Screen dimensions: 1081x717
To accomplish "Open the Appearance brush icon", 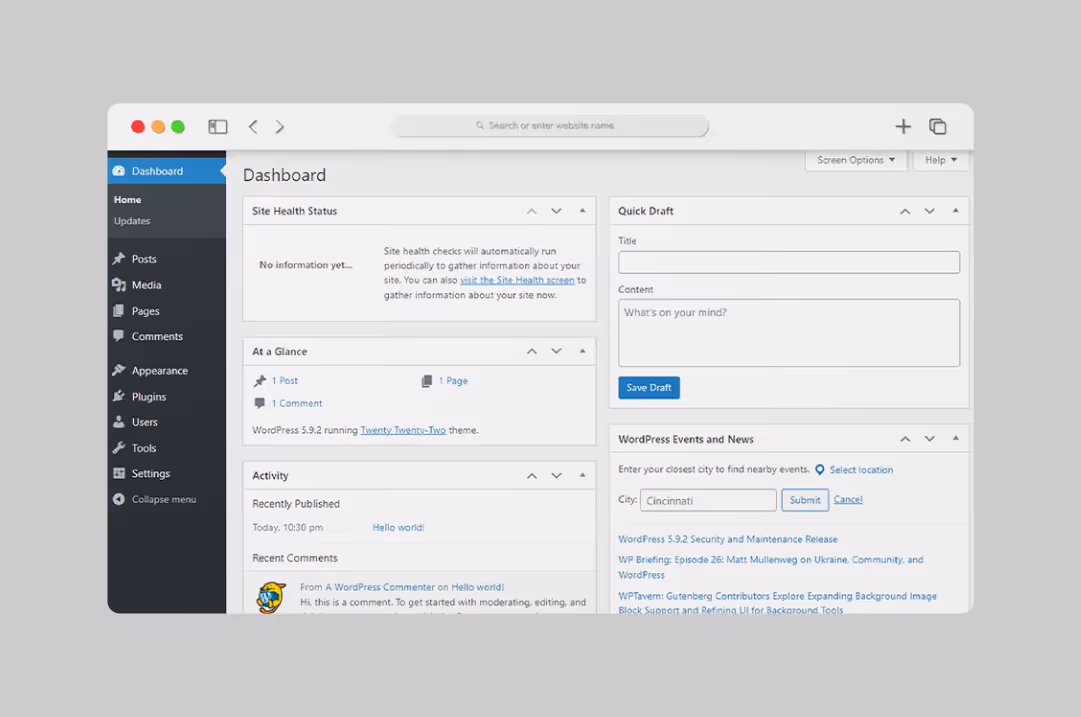I will (x=119, y=370).
